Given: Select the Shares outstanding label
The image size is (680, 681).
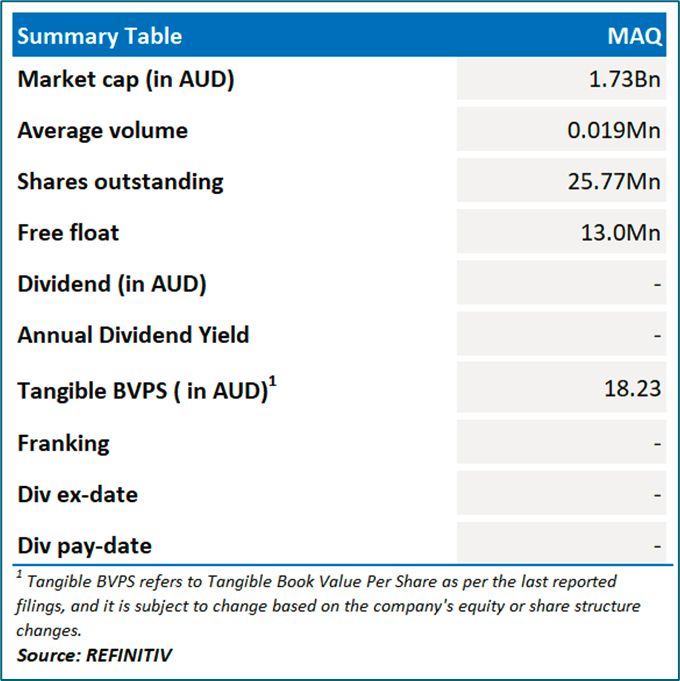Looking at the screenshot, I should coord(120,182).
